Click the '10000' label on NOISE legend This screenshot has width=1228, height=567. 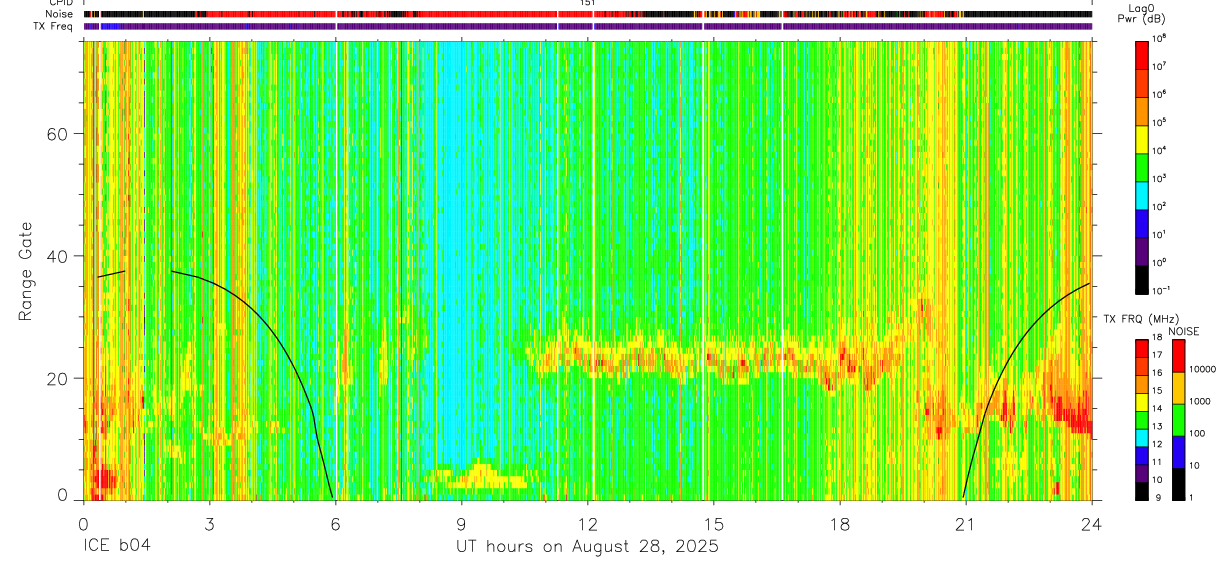pyautogui.click(x=1203, y=369)
